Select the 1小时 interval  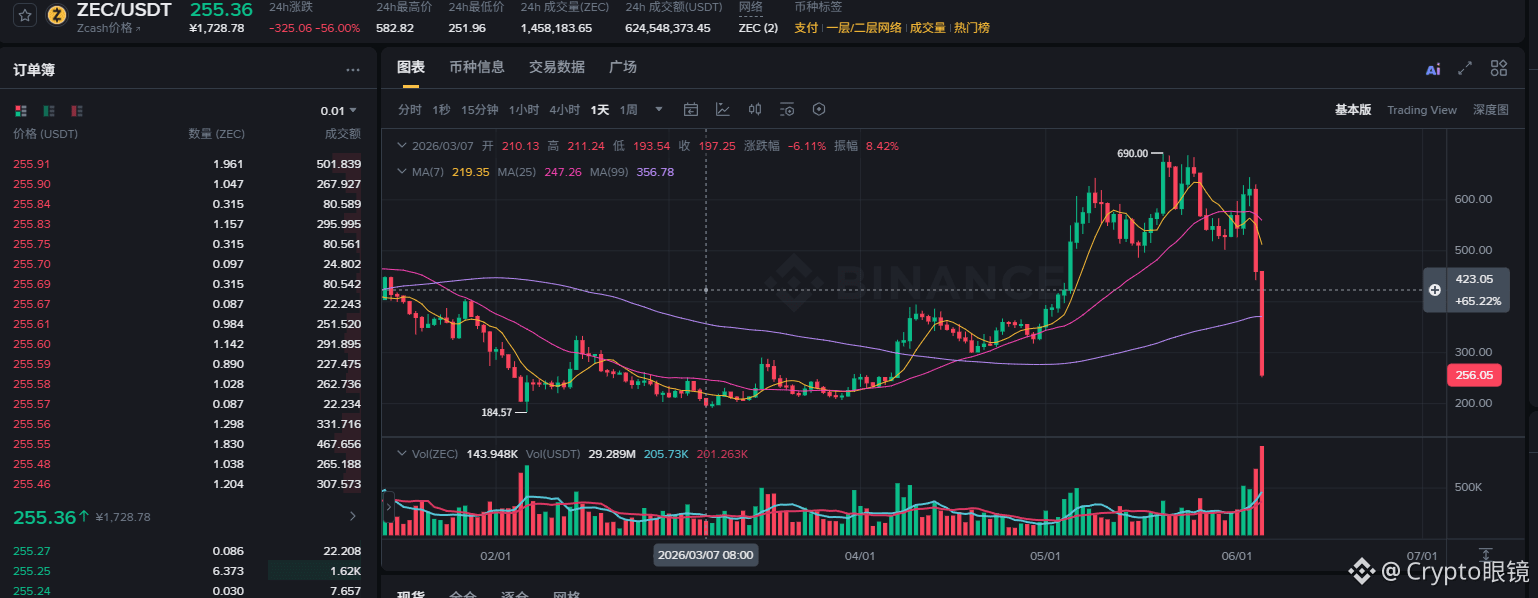524,109
